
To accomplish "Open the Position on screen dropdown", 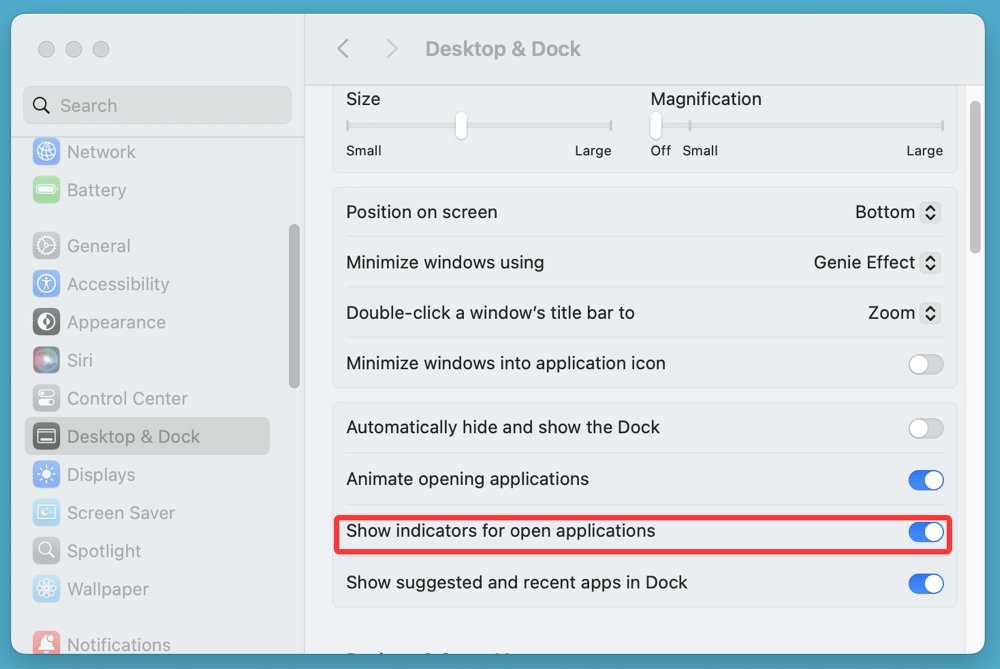I will click(897, 212).
